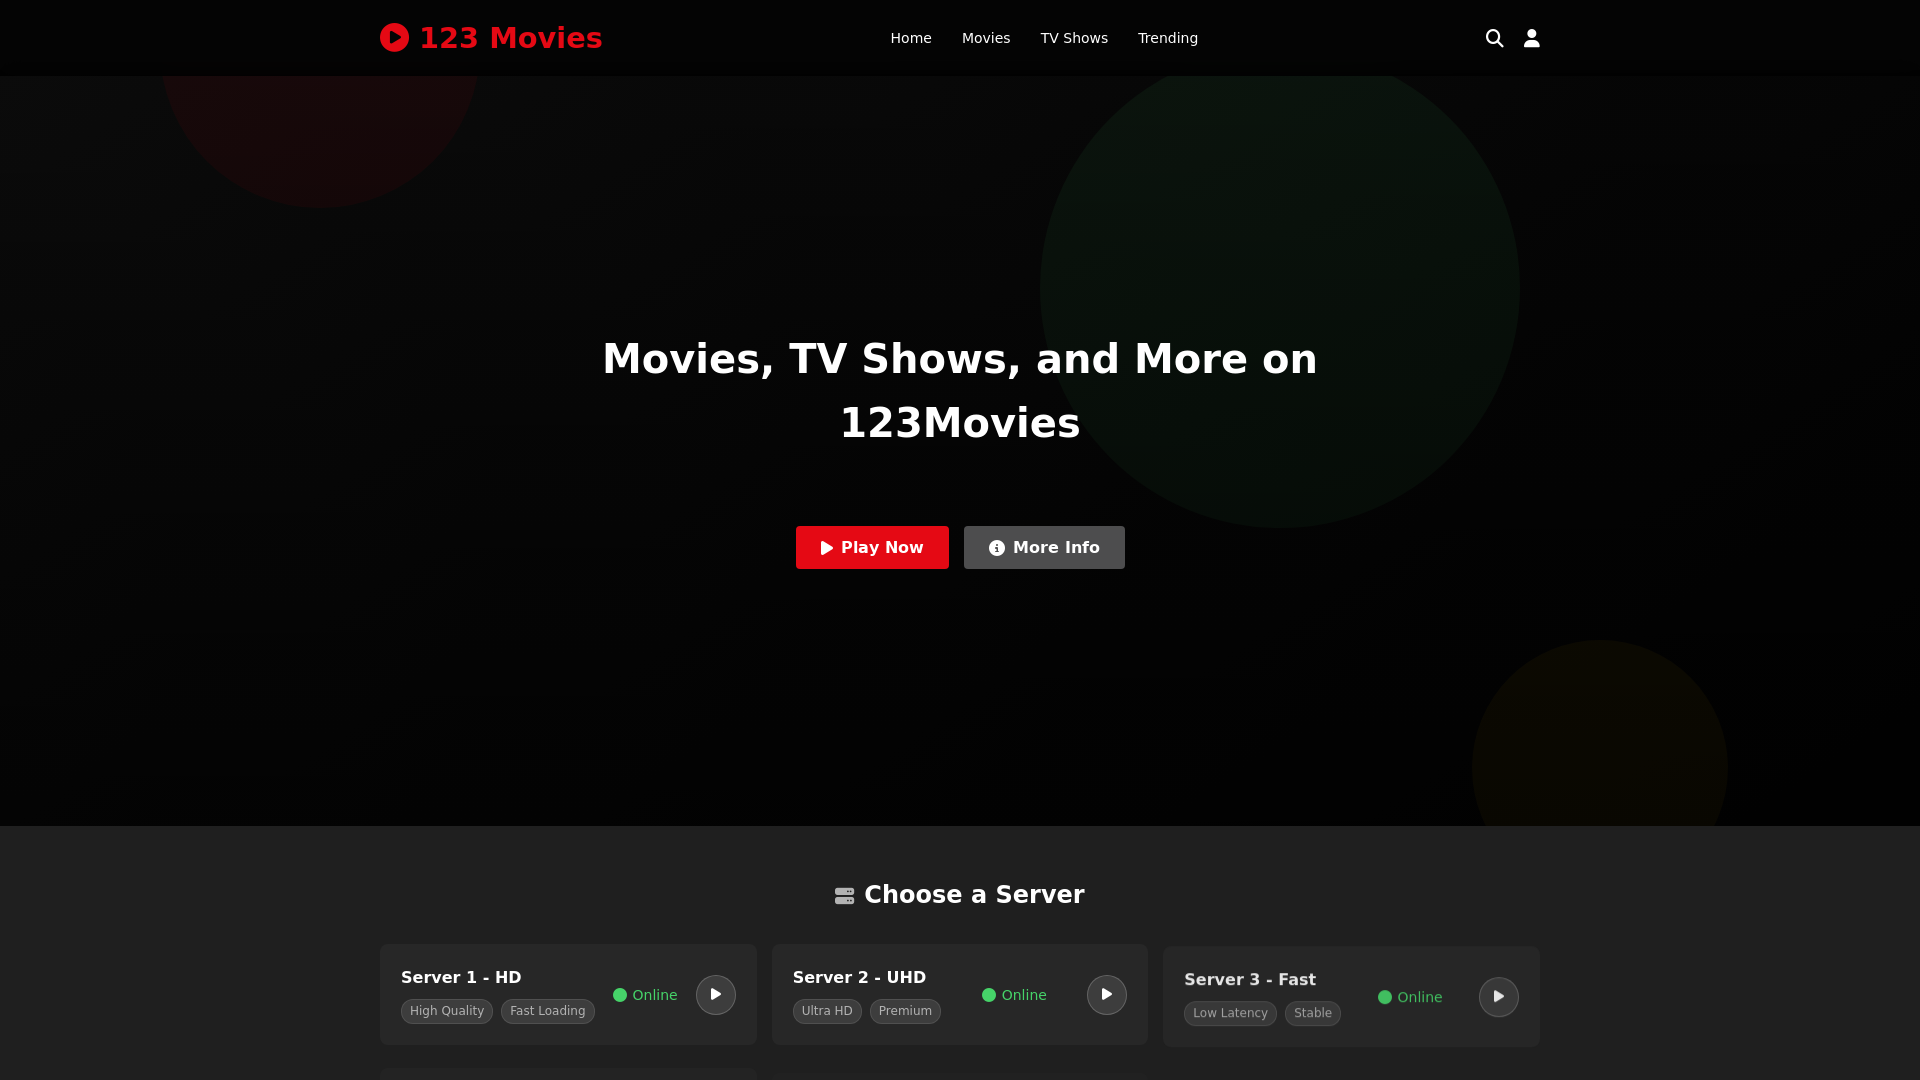Select the Stable tag
1920x1080 pixels.
click(x=1312, y=1013)
